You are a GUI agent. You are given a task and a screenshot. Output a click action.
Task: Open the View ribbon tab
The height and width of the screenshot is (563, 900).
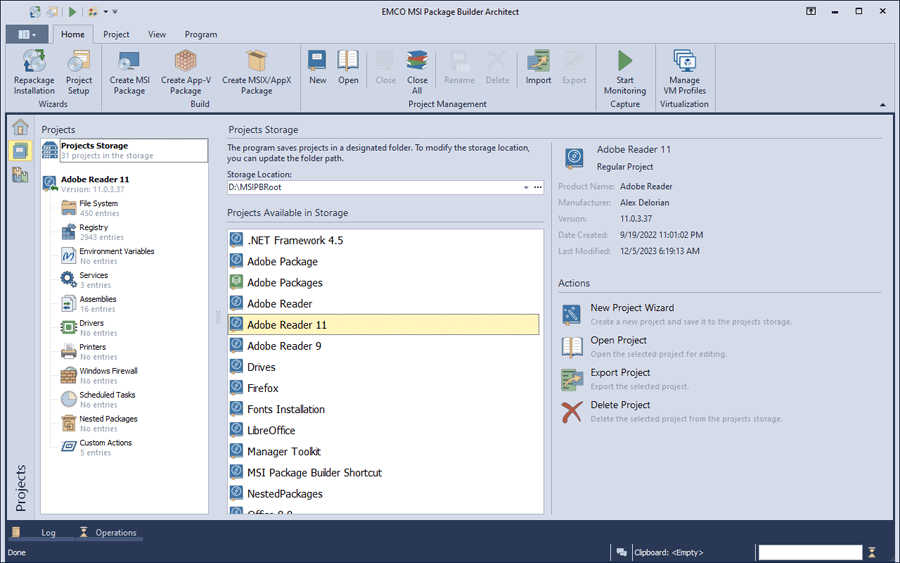157,34
